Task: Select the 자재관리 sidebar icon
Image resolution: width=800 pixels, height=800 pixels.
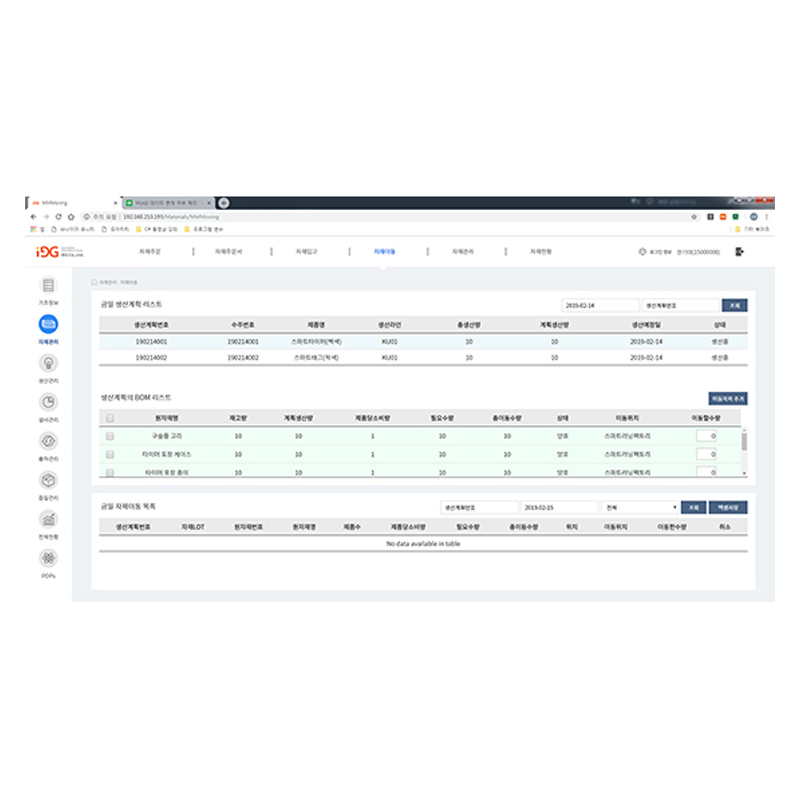Action: 49,324
